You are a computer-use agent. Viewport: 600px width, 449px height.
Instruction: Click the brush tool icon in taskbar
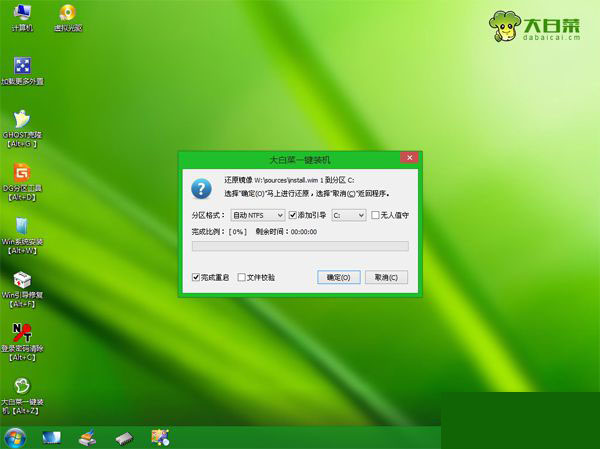(87, 438)
